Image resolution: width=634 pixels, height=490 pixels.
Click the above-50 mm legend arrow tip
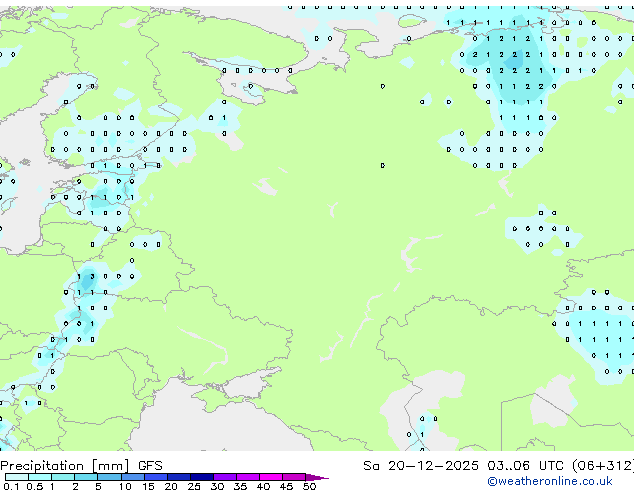317,477
